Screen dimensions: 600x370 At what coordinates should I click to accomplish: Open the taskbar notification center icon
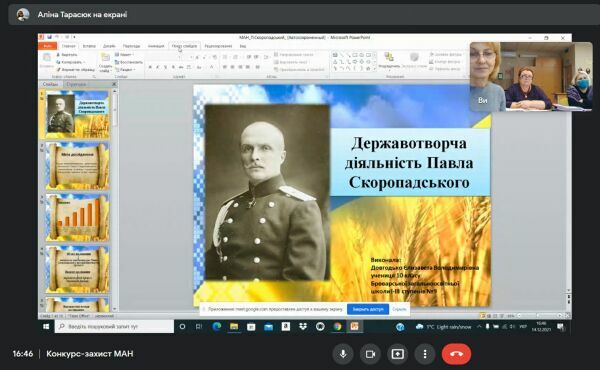(561, 326)
